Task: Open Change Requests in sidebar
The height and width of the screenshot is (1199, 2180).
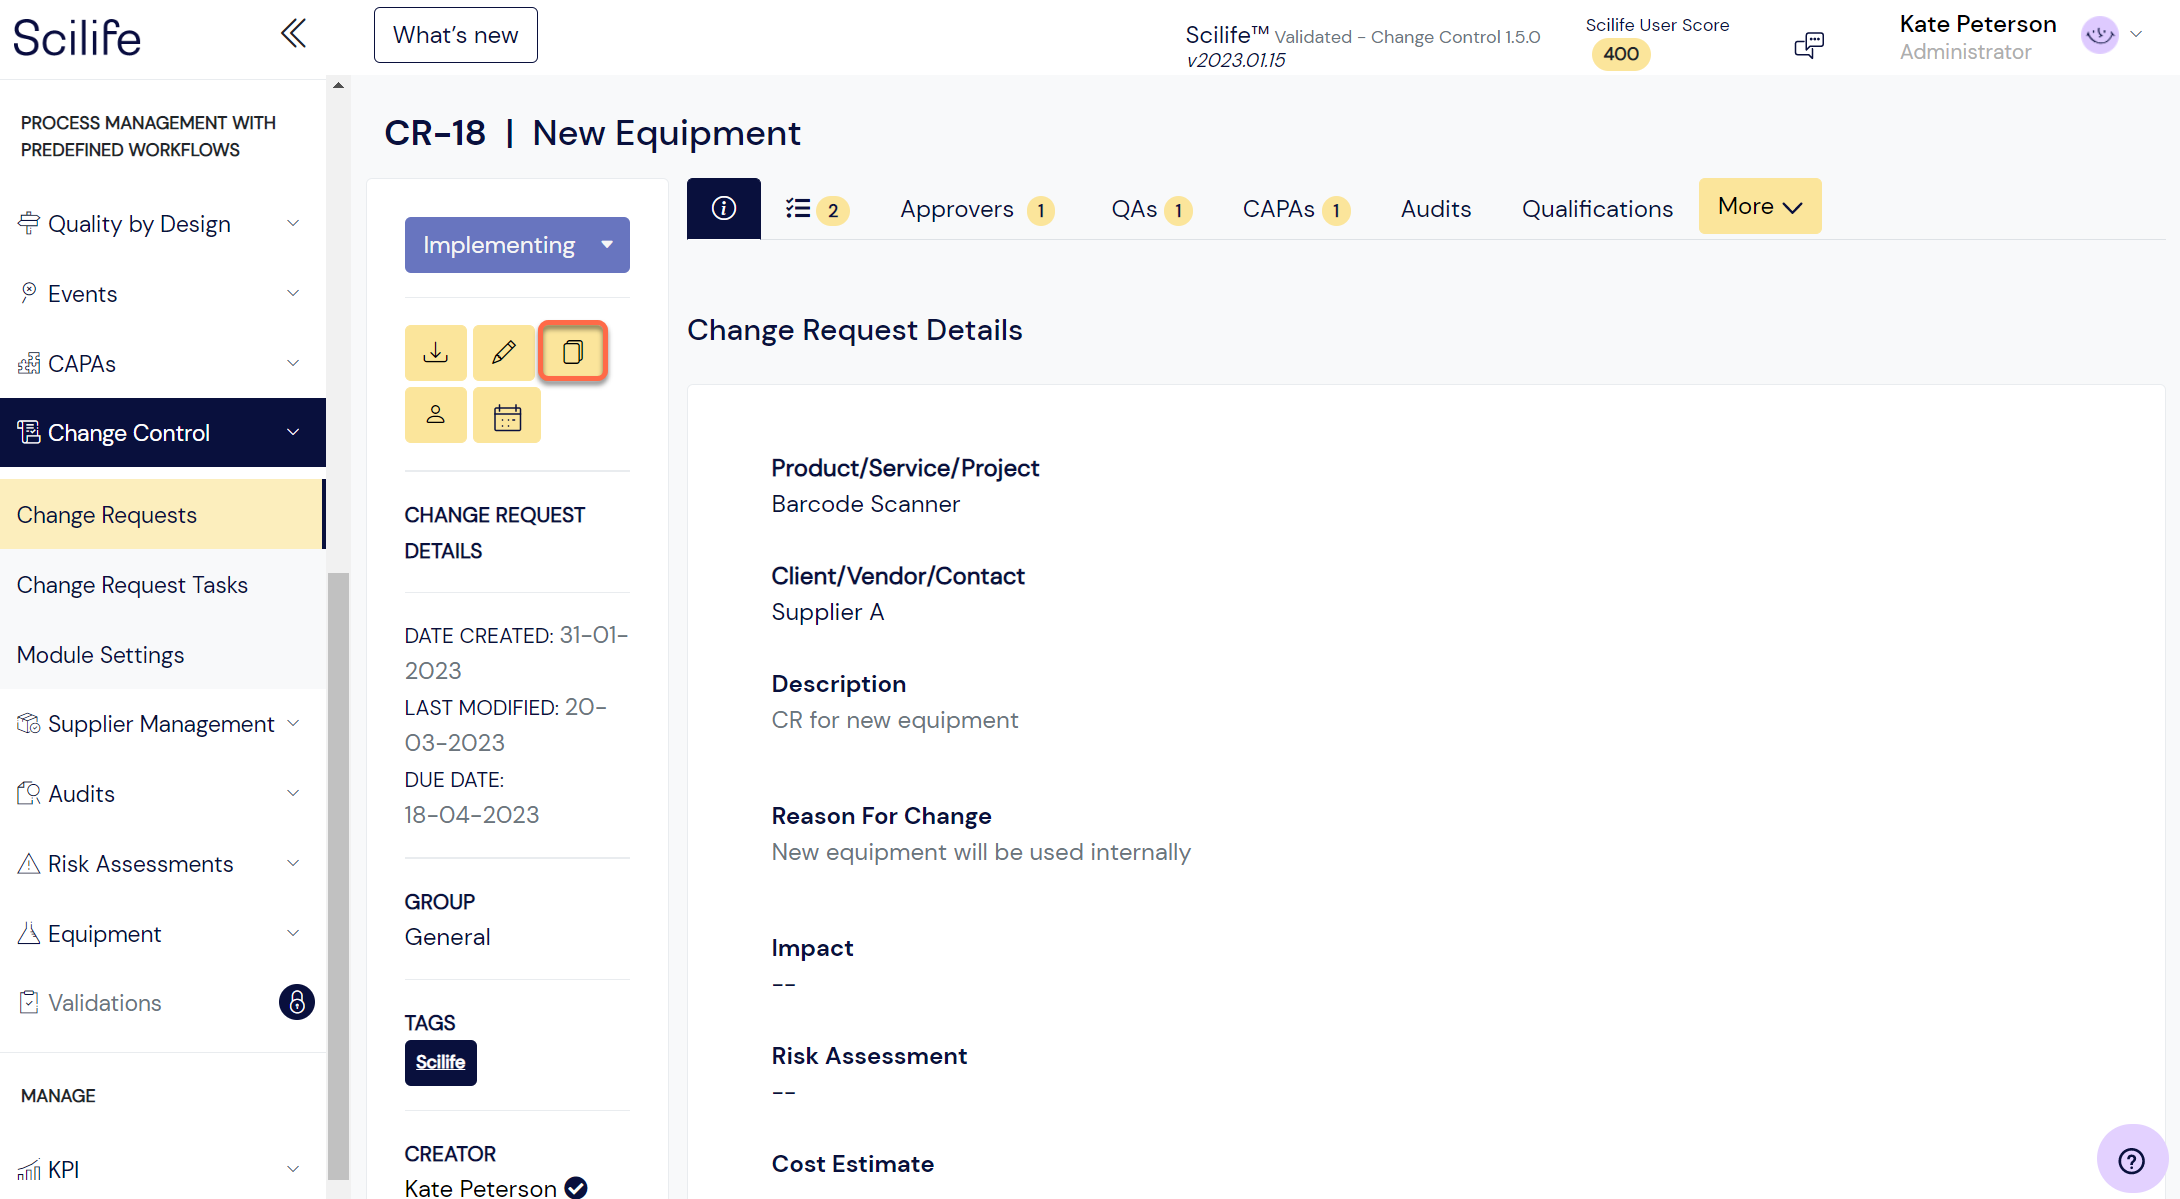Action: point(161,515)
